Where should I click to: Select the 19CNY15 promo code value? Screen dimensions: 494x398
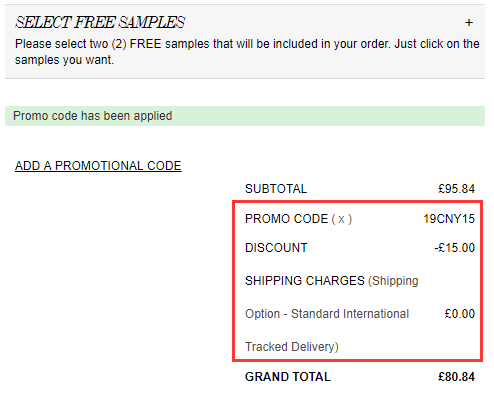[x=449, y=219]
